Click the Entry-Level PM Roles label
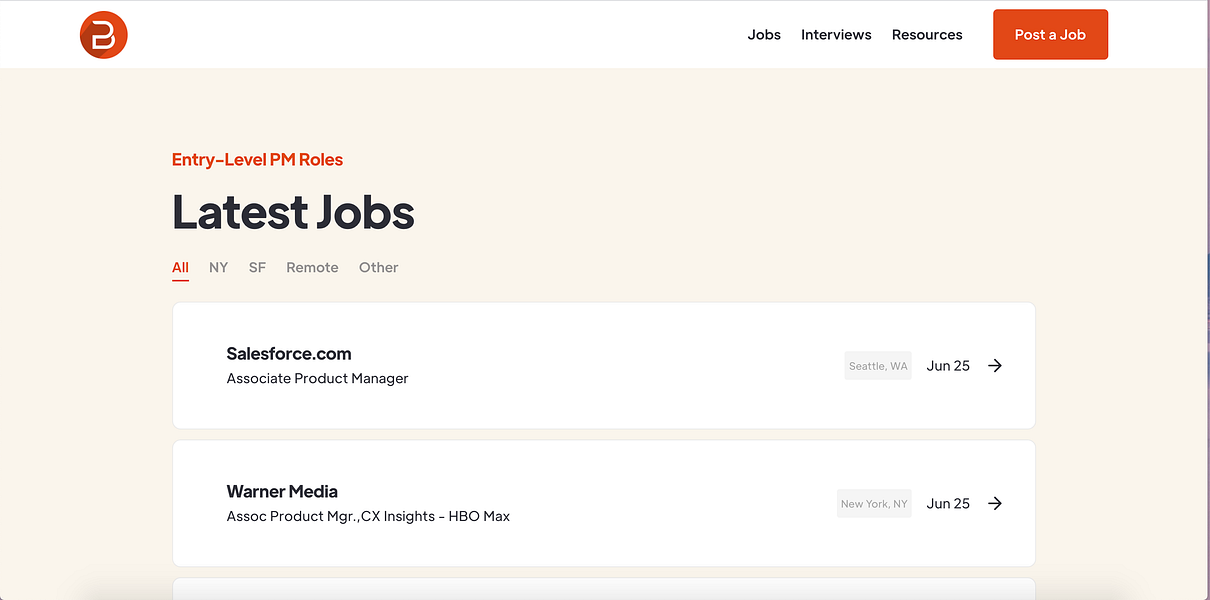 coord(257,160)
